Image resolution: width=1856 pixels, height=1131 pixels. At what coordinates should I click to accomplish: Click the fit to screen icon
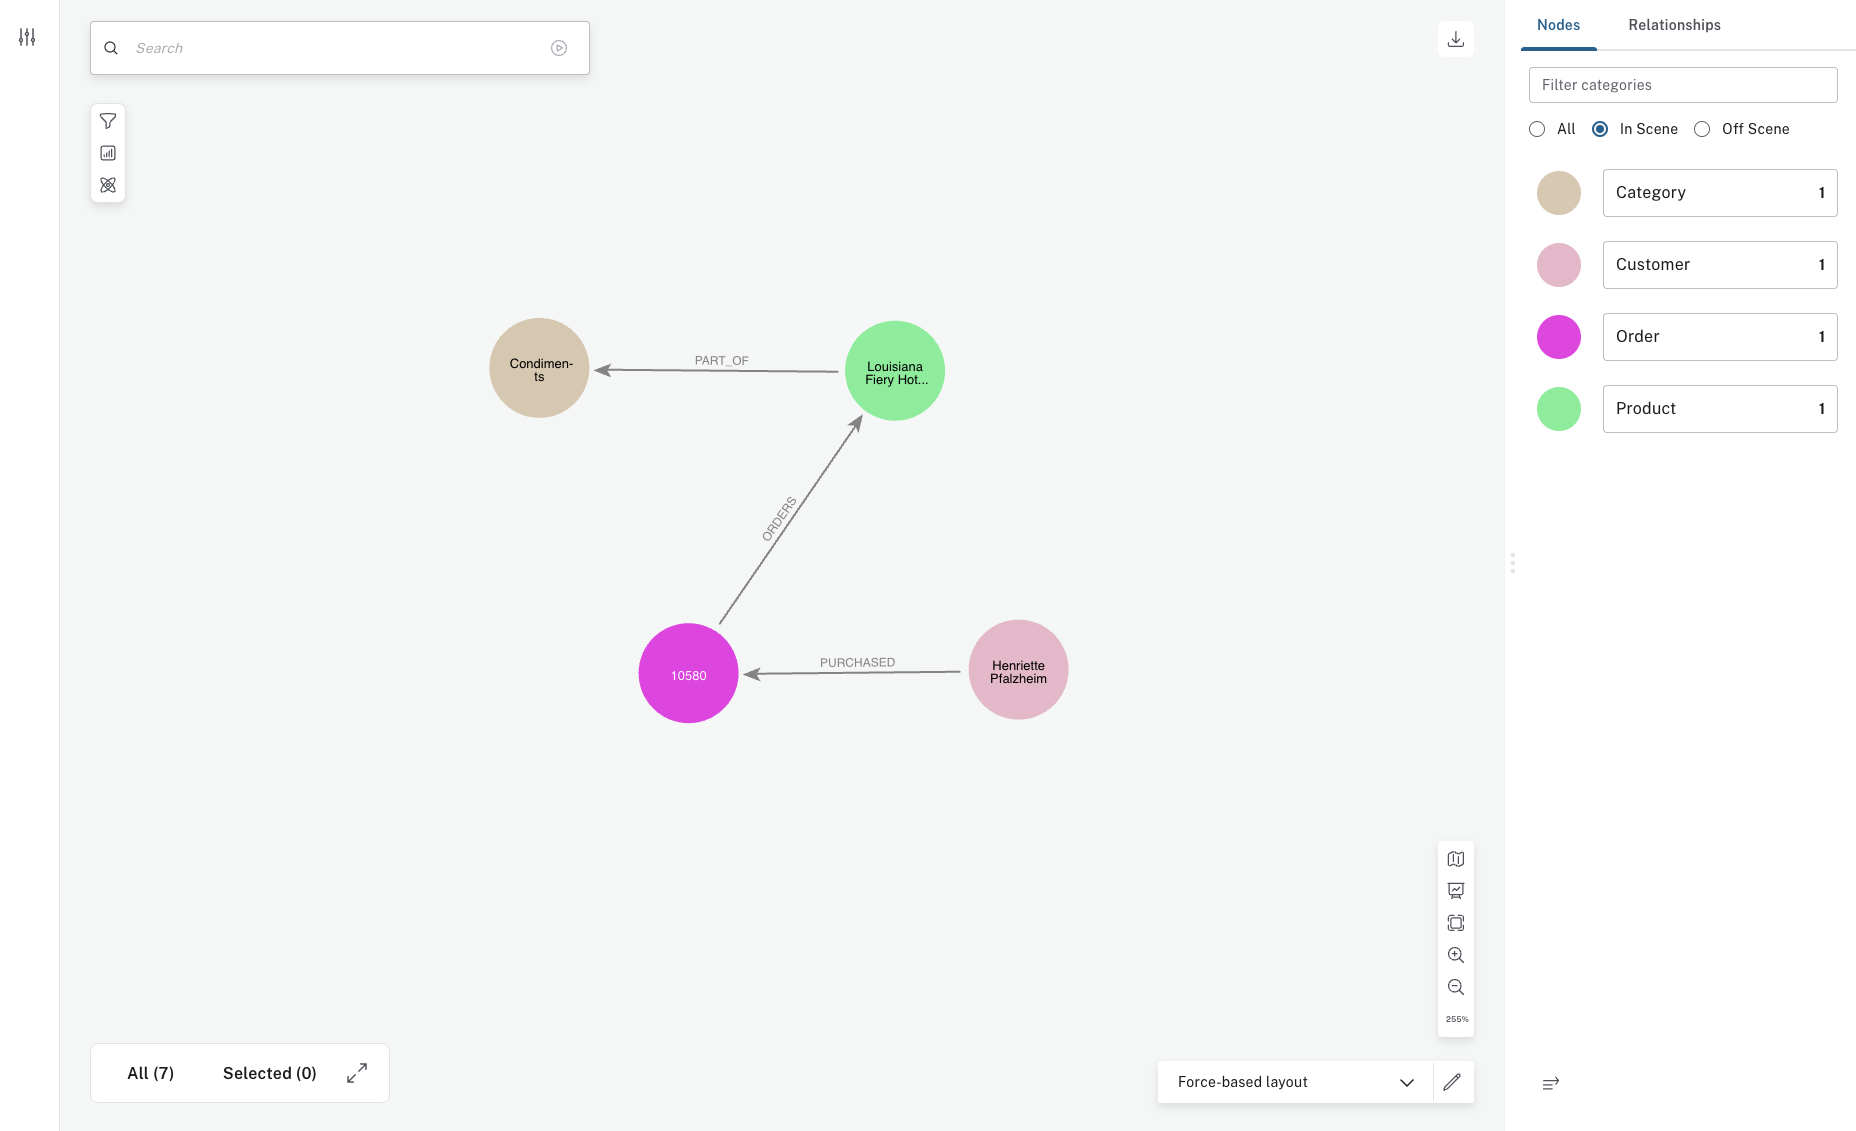[x=1456, y=923]
